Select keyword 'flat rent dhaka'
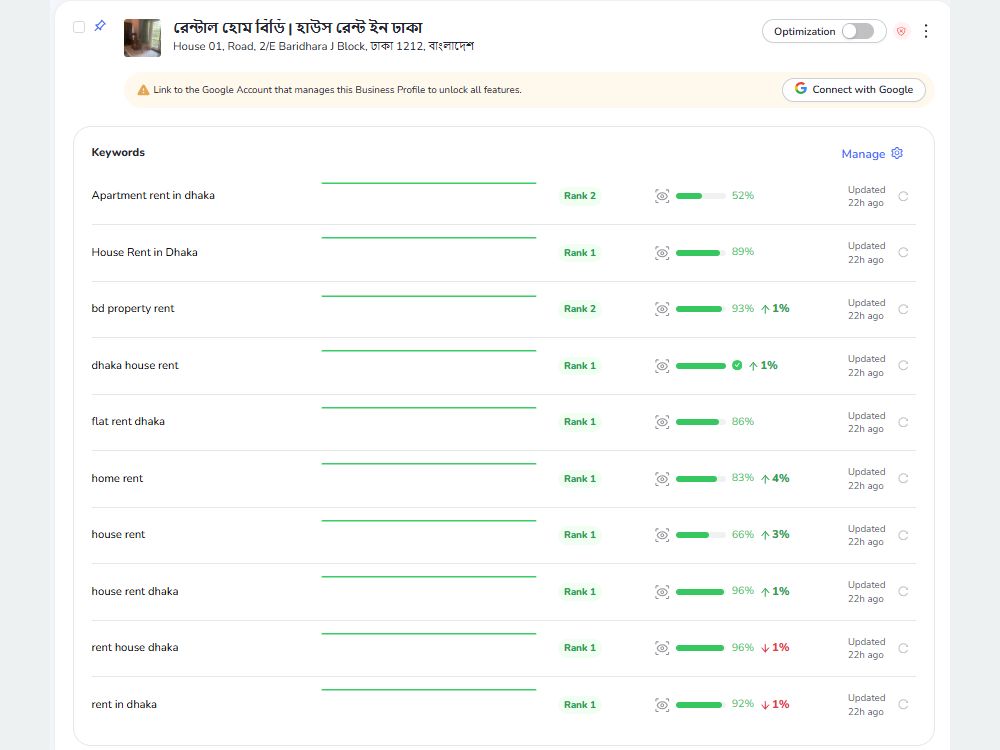This screenshot has height=750, width=1000. click(x=128, y=421)
